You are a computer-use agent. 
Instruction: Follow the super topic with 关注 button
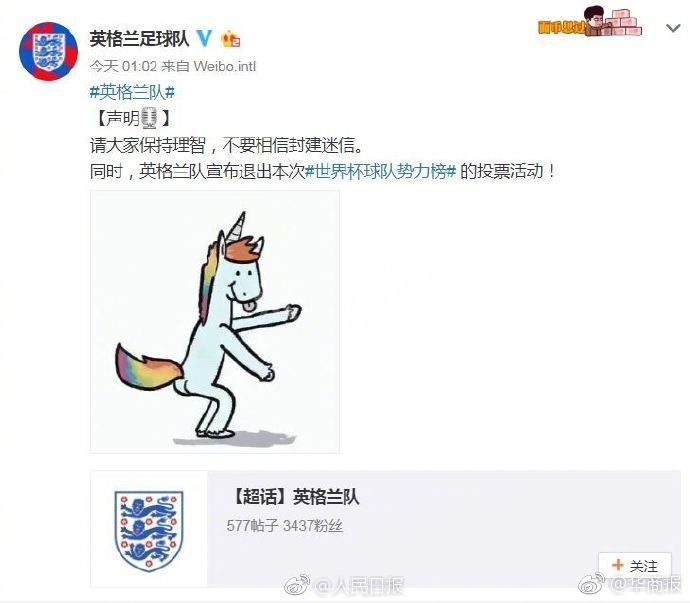coord(635,566)
